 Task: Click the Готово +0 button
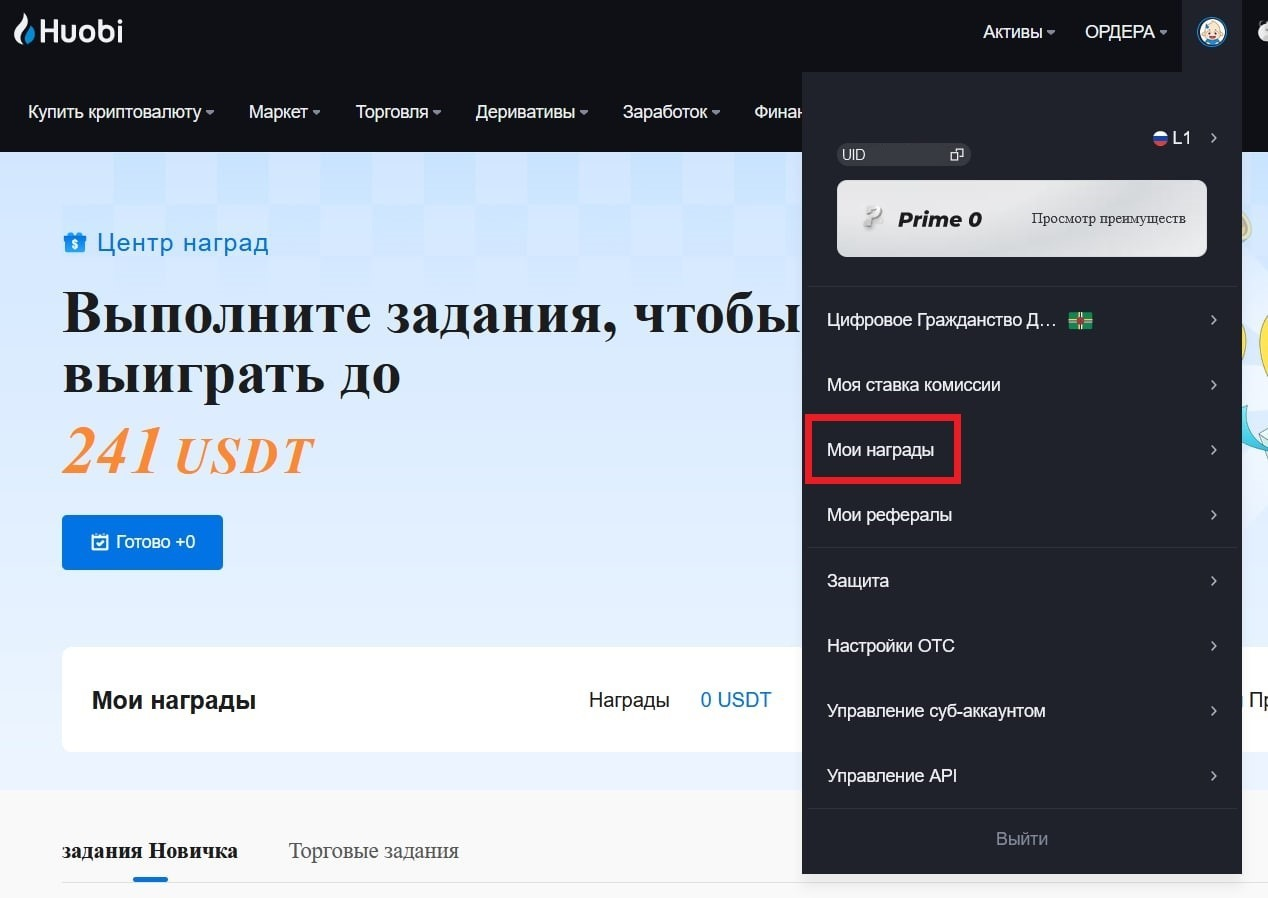(x=142, y=542)
